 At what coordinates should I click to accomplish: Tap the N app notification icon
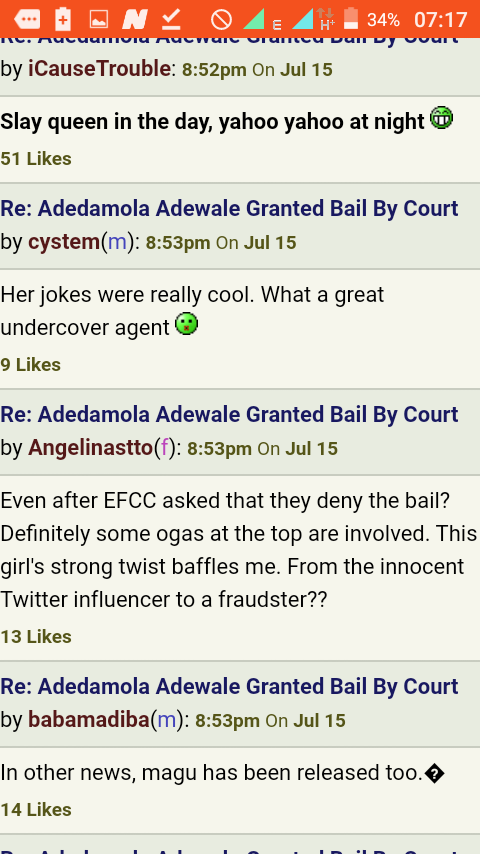coord(135,20)
